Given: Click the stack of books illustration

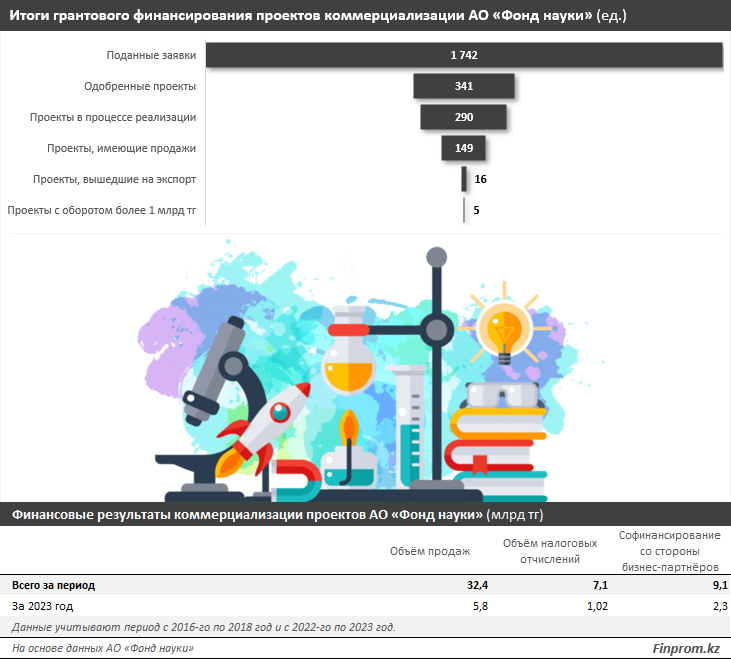Looking at the screenshot, I should pos(495,454).
